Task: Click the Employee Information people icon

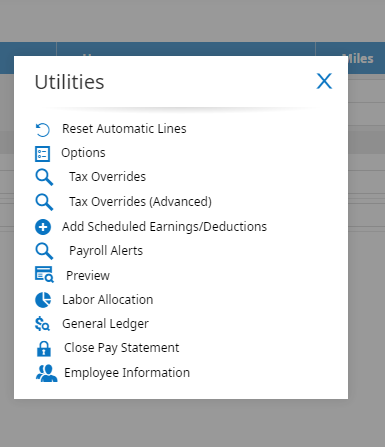Action: [x=46, y=373]
